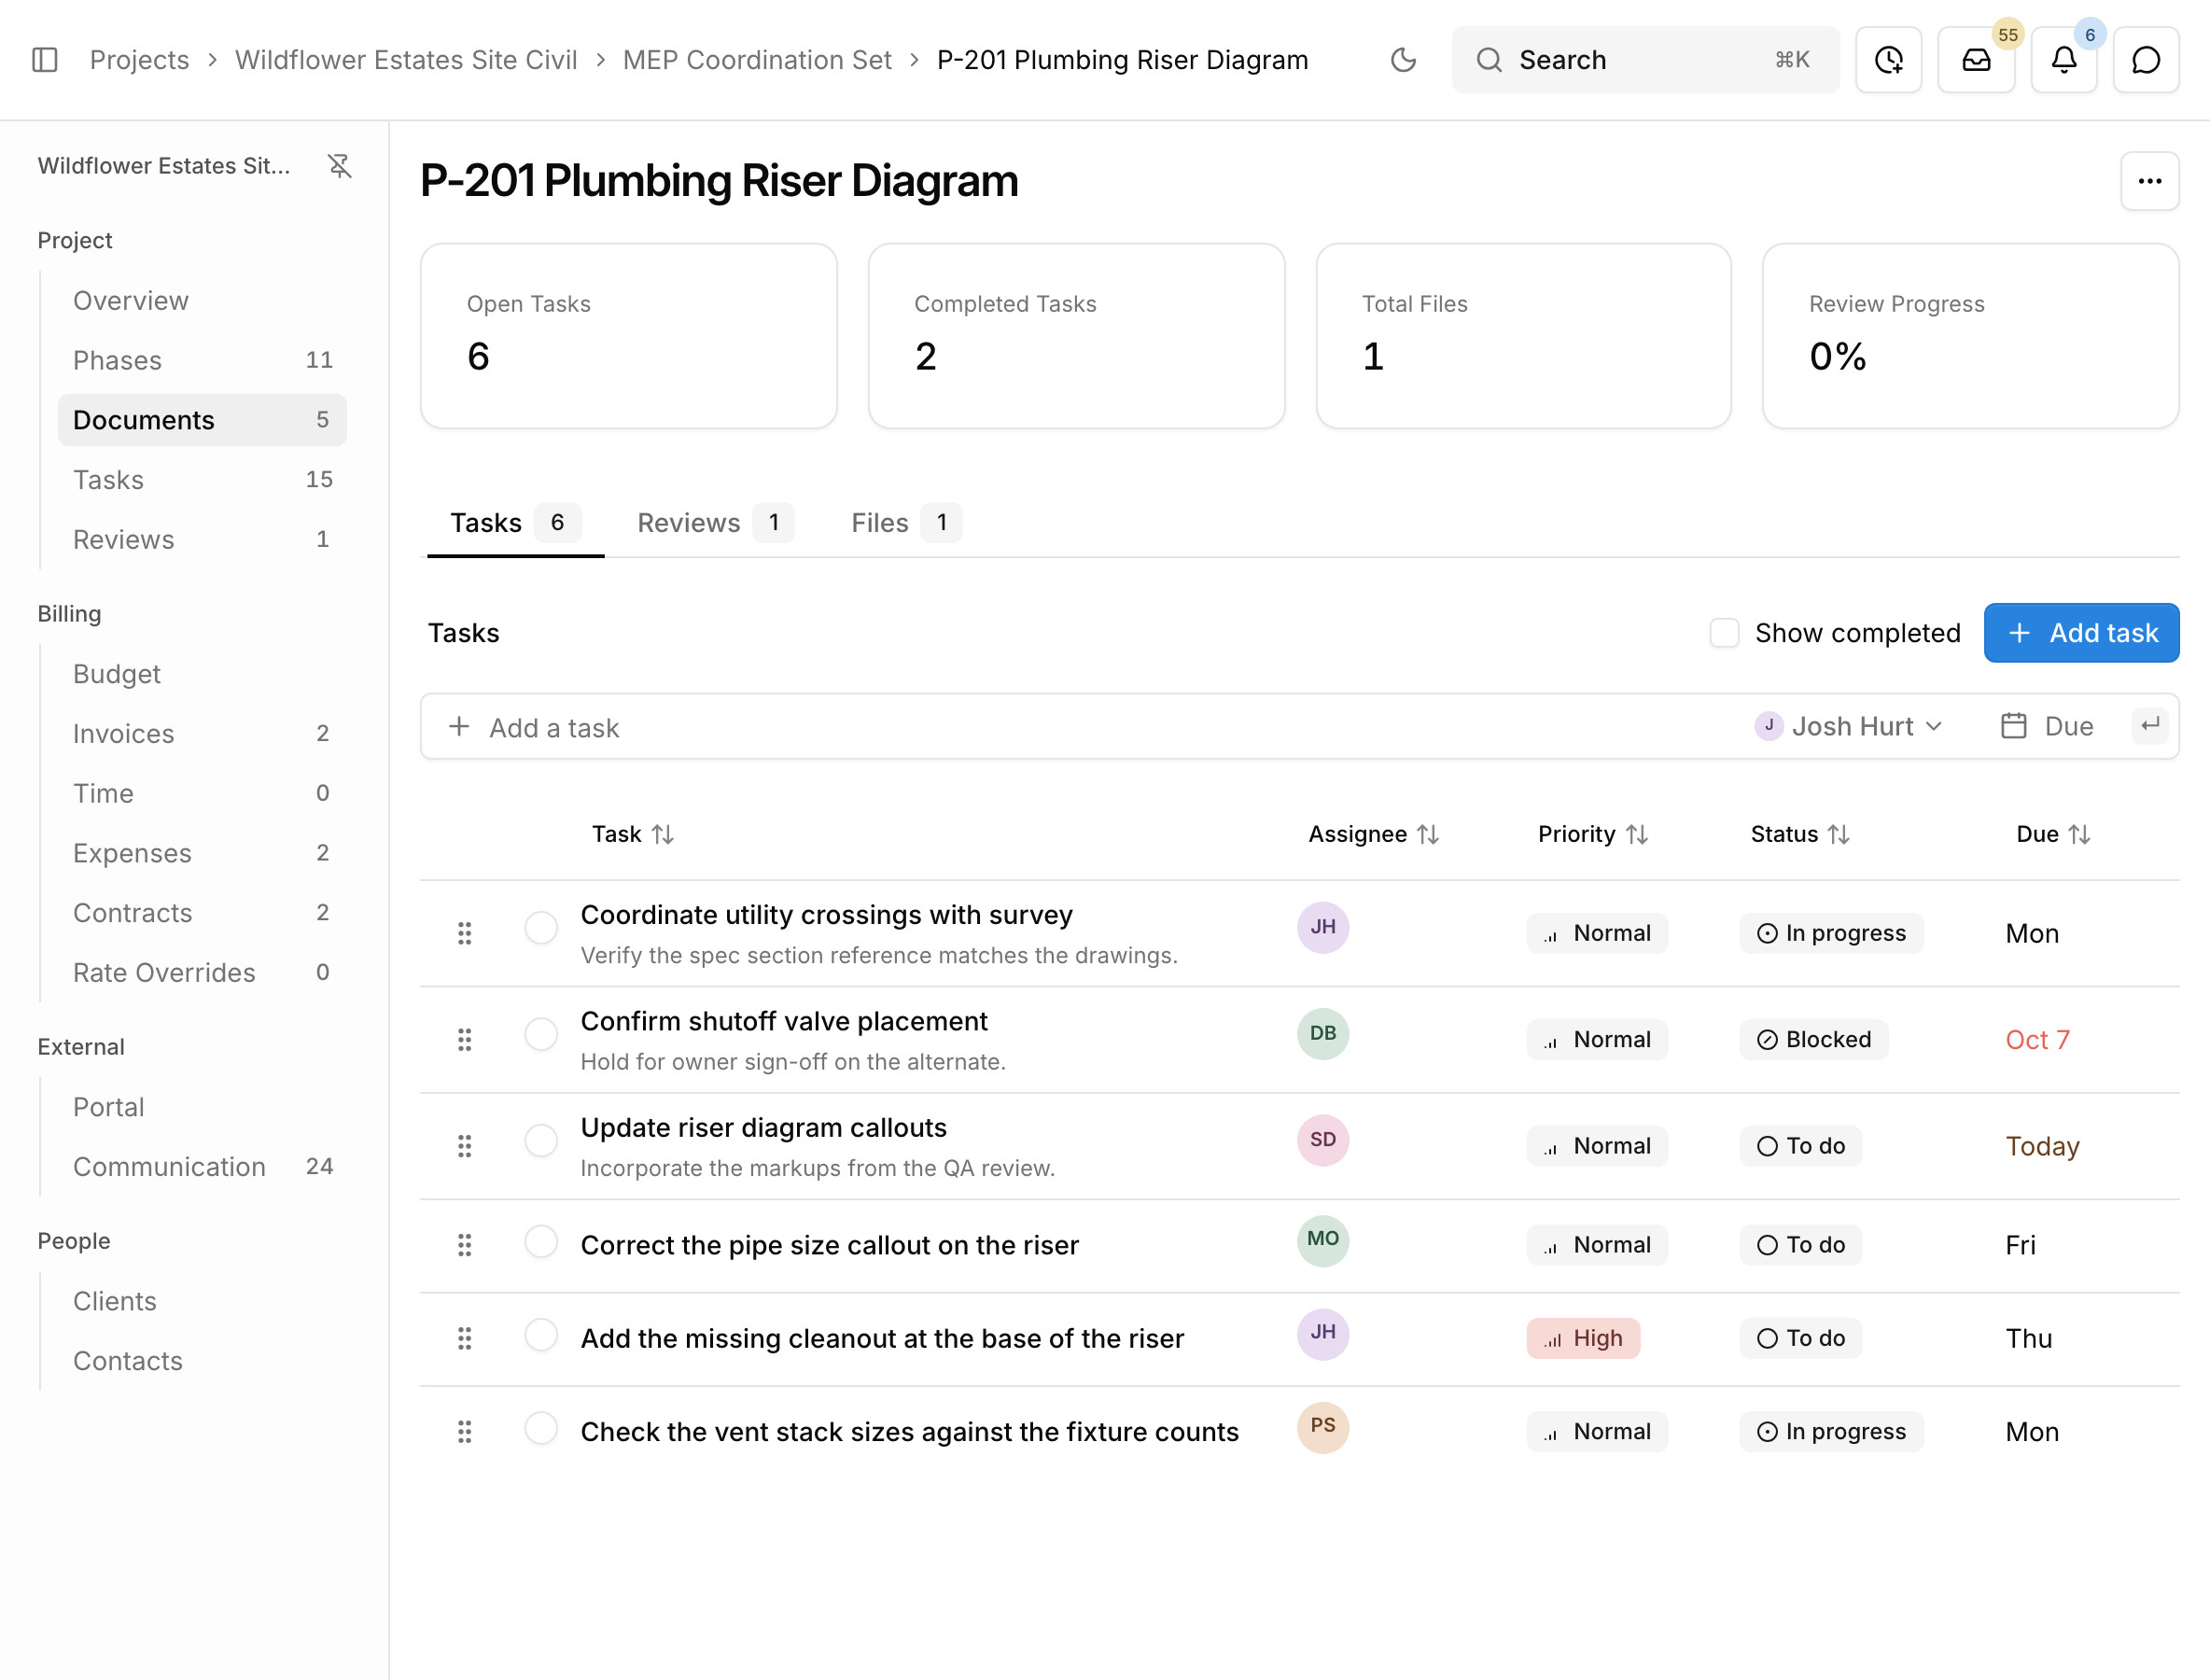The width and height of the screenshot is (2210, 1680).
Task: Switch to the Reviews tab
Action: (x=715, y=523)
